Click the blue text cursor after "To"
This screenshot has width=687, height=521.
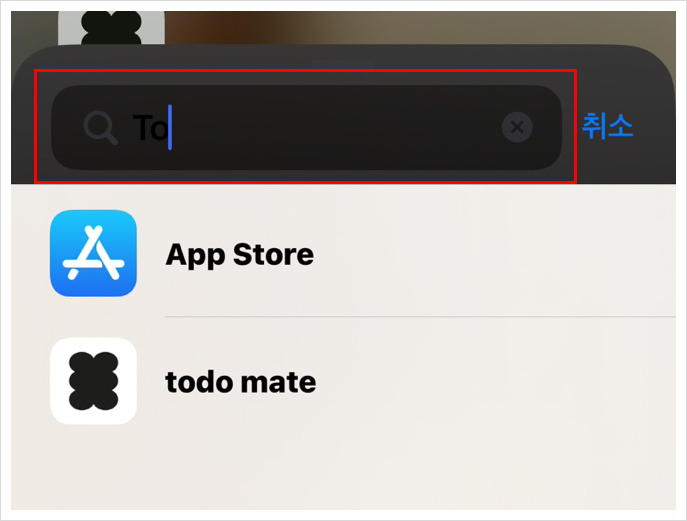[170, 128]
